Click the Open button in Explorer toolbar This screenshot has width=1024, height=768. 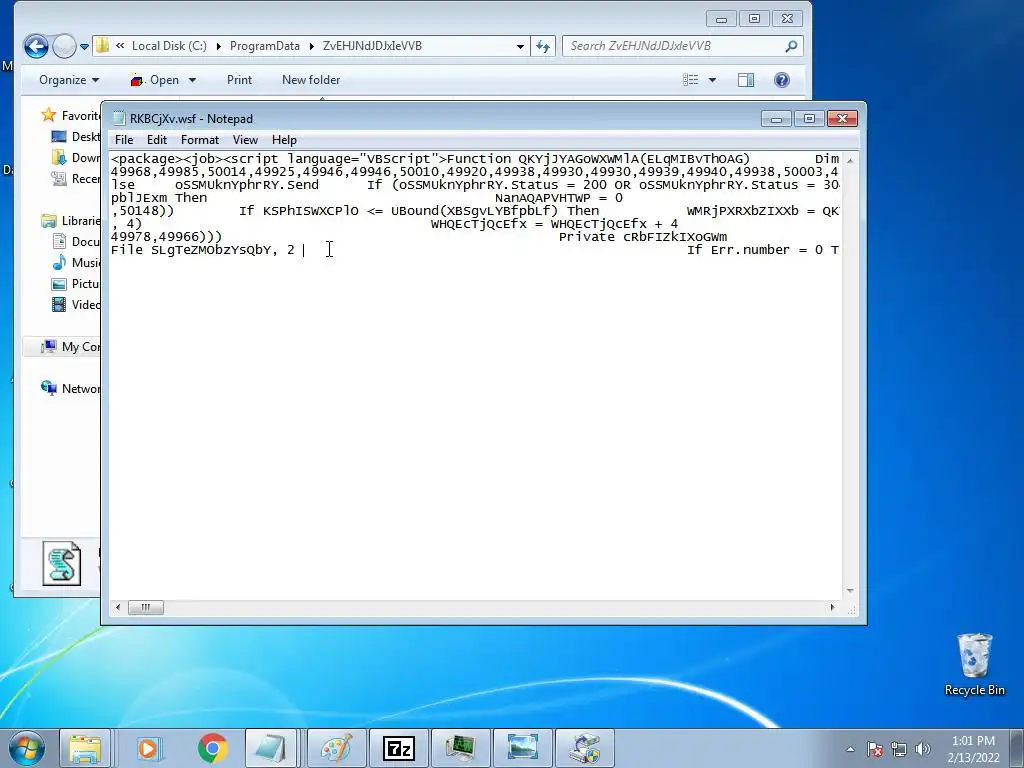(155, 80)
